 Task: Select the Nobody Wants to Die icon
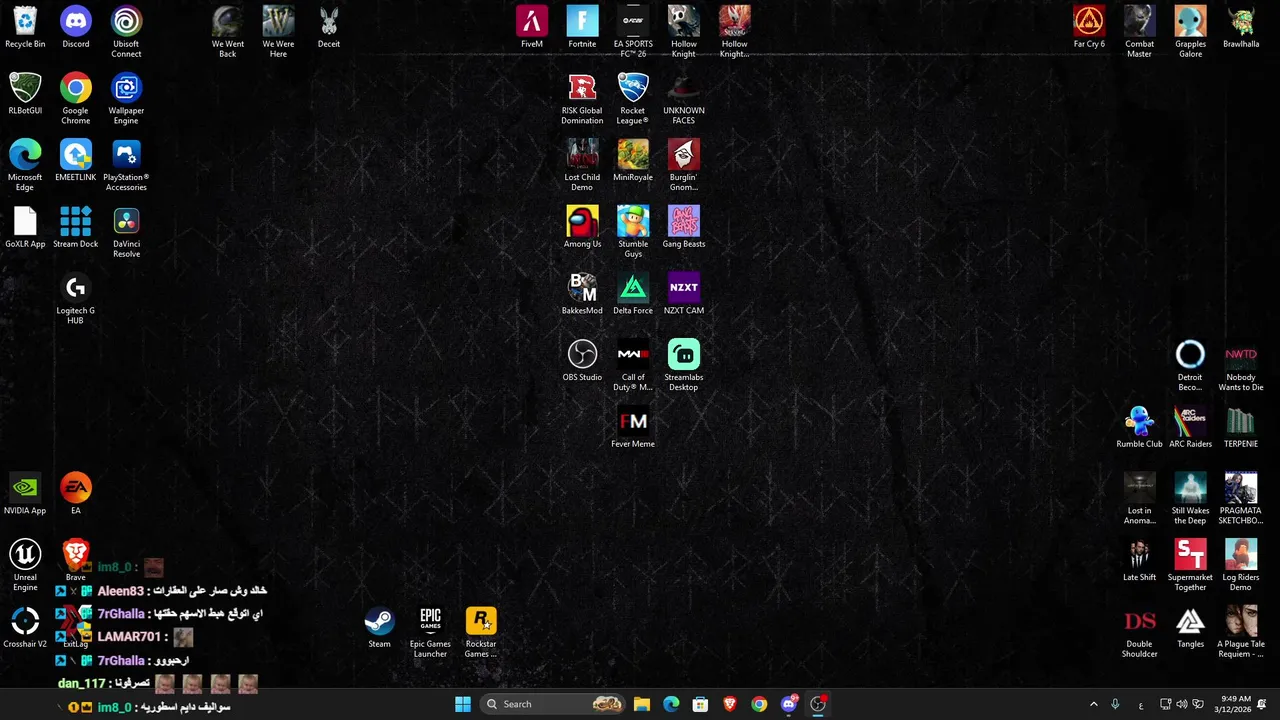[1241, 365]
